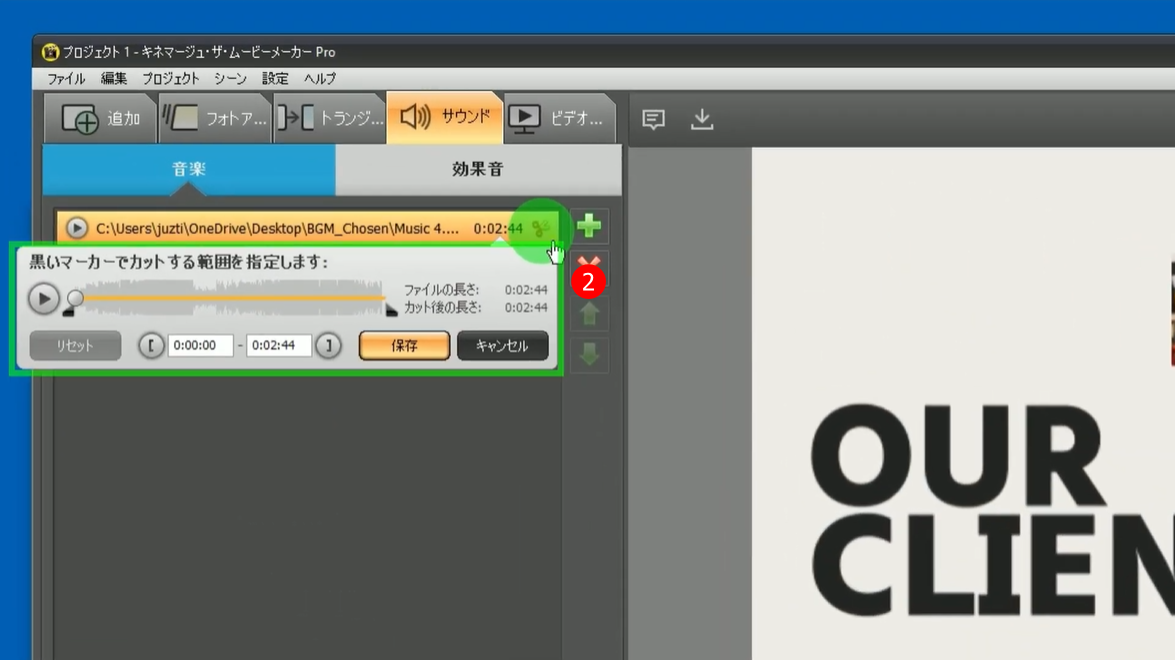The height and width of the screenshot is (660, 1175).
Task: Switch to the 効果音 tab
Action: point(477,170)
